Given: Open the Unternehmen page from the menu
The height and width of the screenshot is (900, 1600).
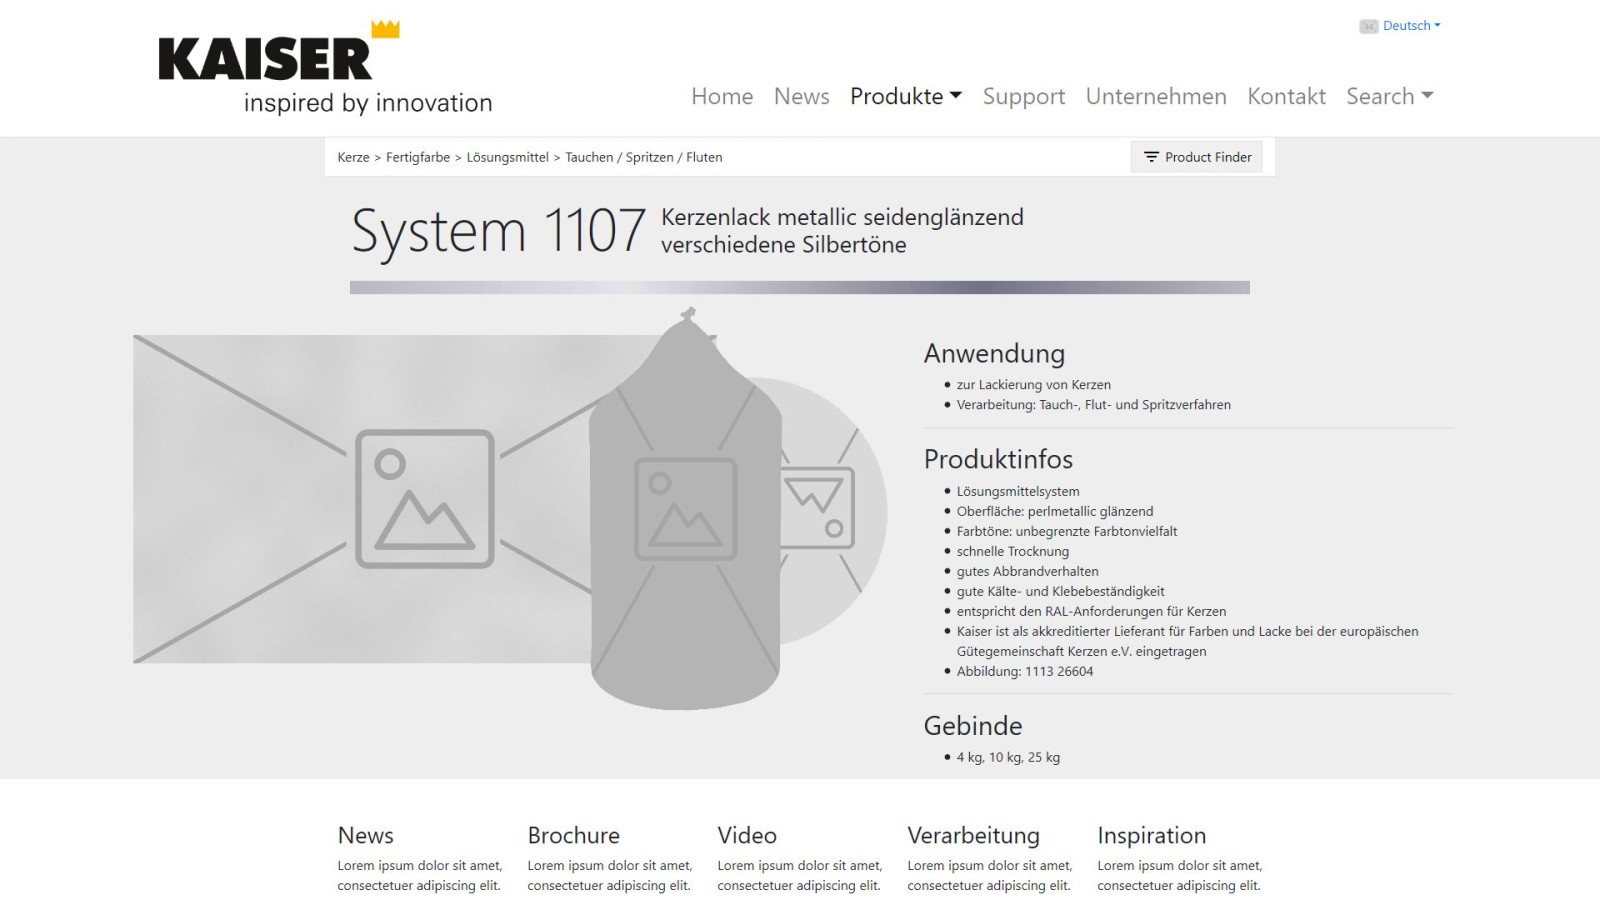Looking at the screenshot, I should tap(1156, 96).
